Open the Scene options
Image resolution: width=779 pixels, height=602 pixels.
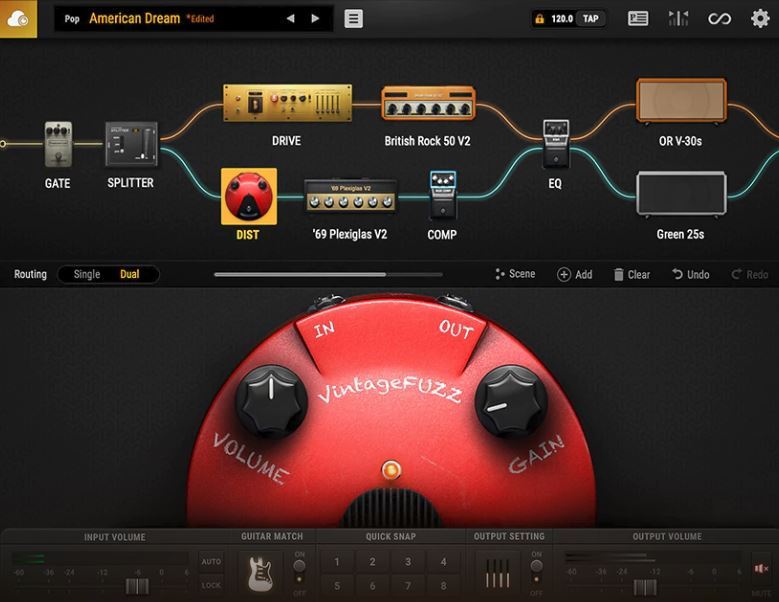pos(515,274)
